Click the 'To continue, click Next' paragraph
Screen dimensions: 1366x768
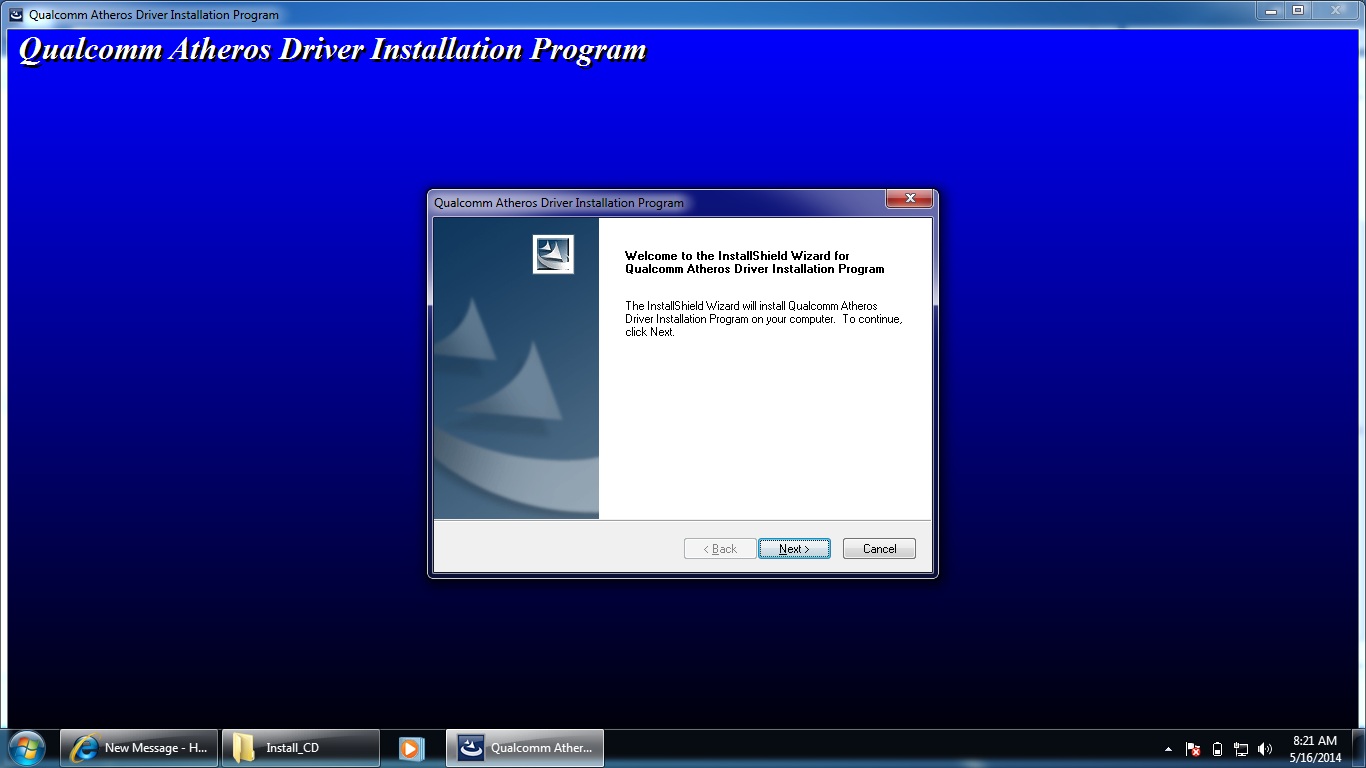coord(764,319)
